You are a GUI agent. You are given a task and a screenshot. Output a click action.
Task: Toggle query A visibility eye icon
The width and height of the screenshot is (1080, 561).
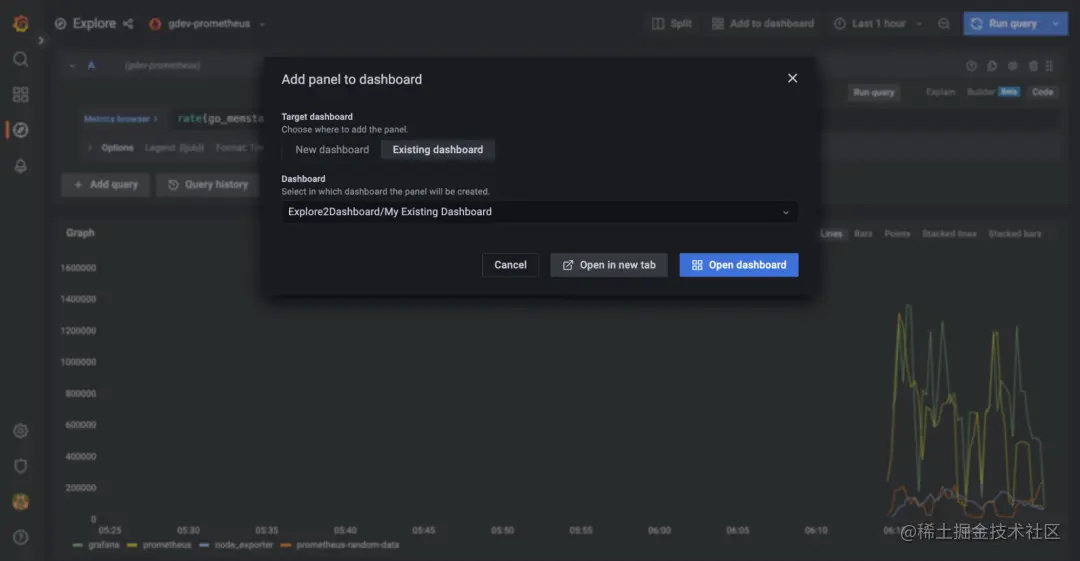point(1012,66)
